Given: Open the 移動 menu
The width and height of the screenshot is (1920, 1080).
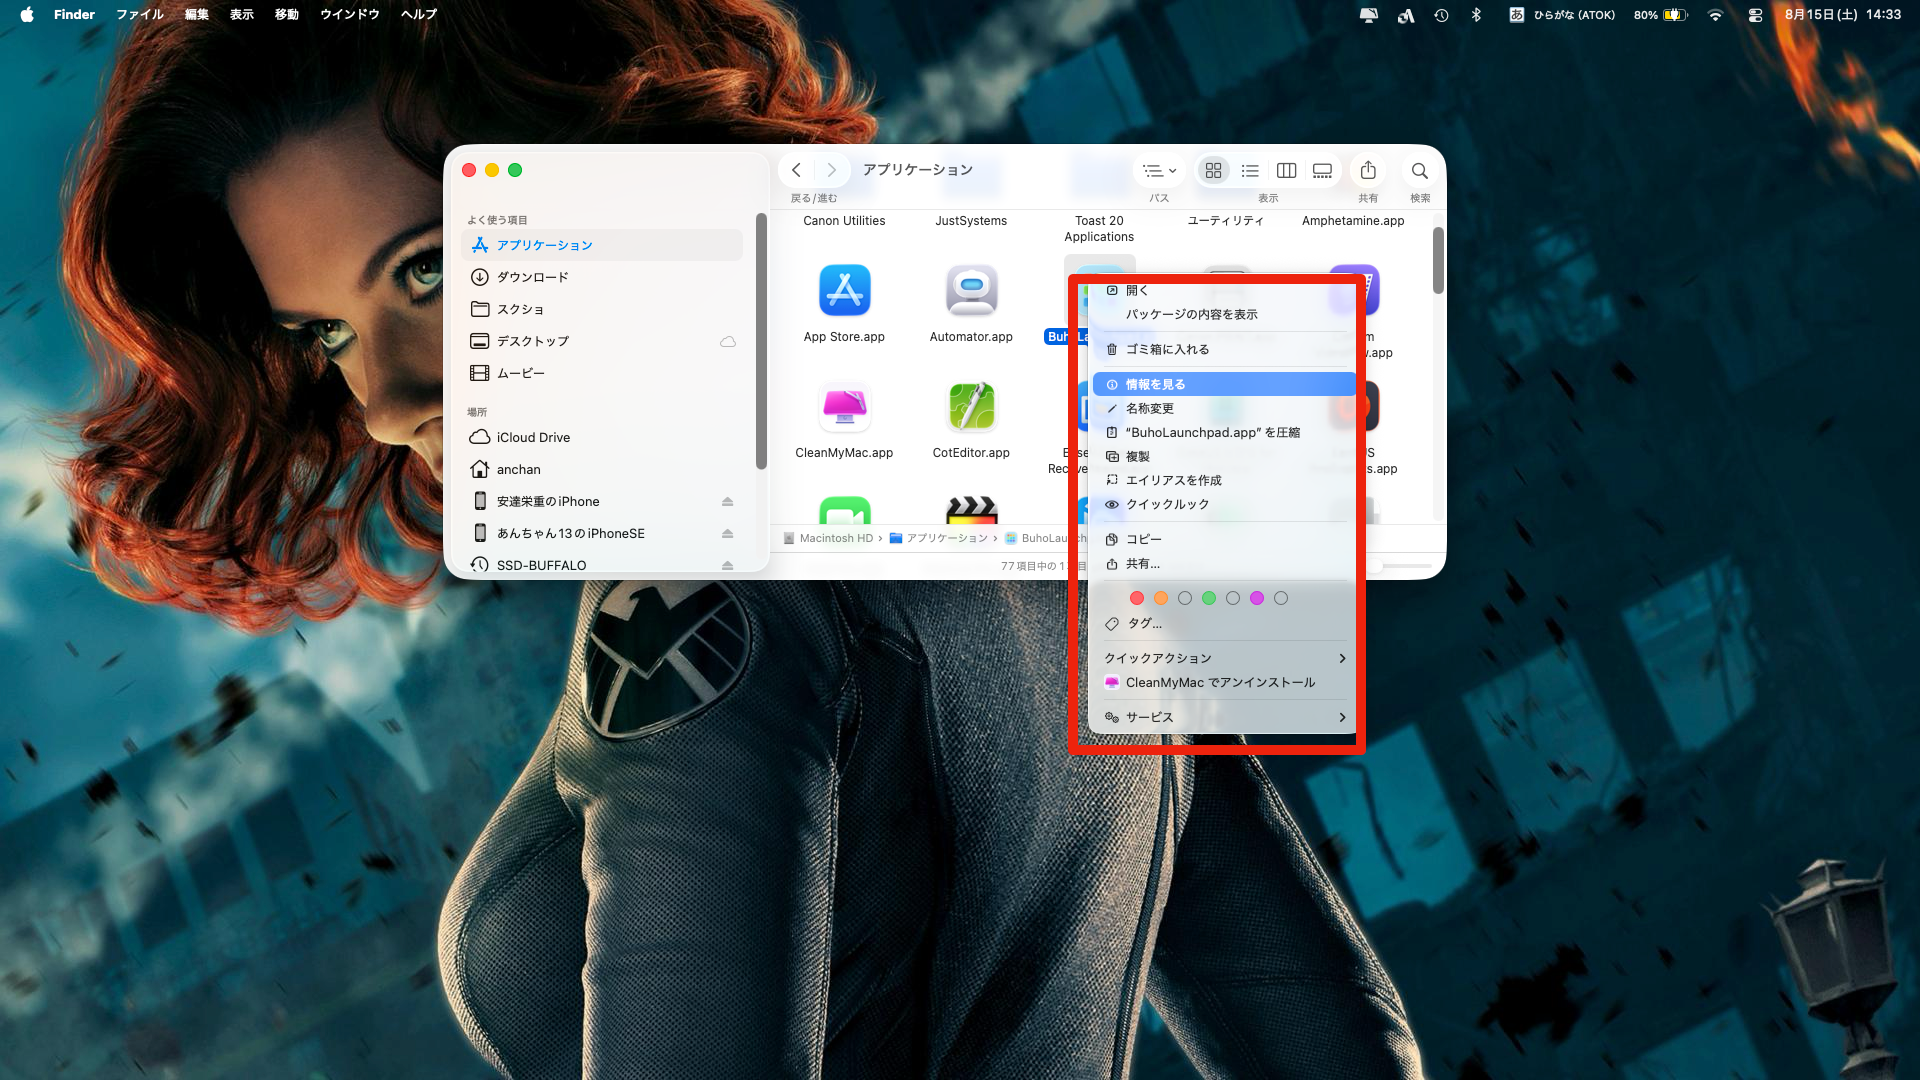Looking at the screenshot, I should [287, 15].
